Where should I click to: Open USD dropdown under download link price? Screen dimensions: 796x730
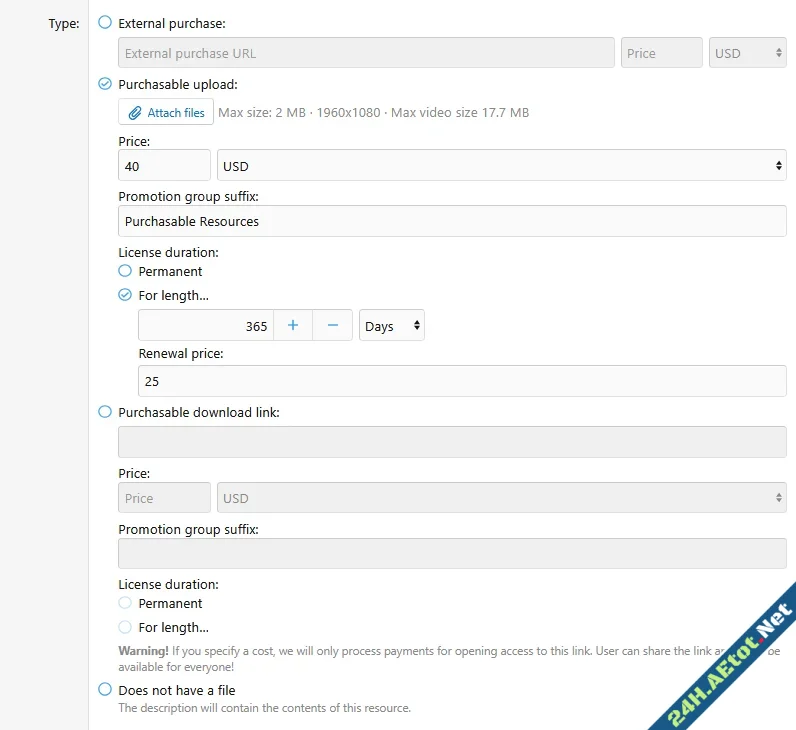point(500,498)
